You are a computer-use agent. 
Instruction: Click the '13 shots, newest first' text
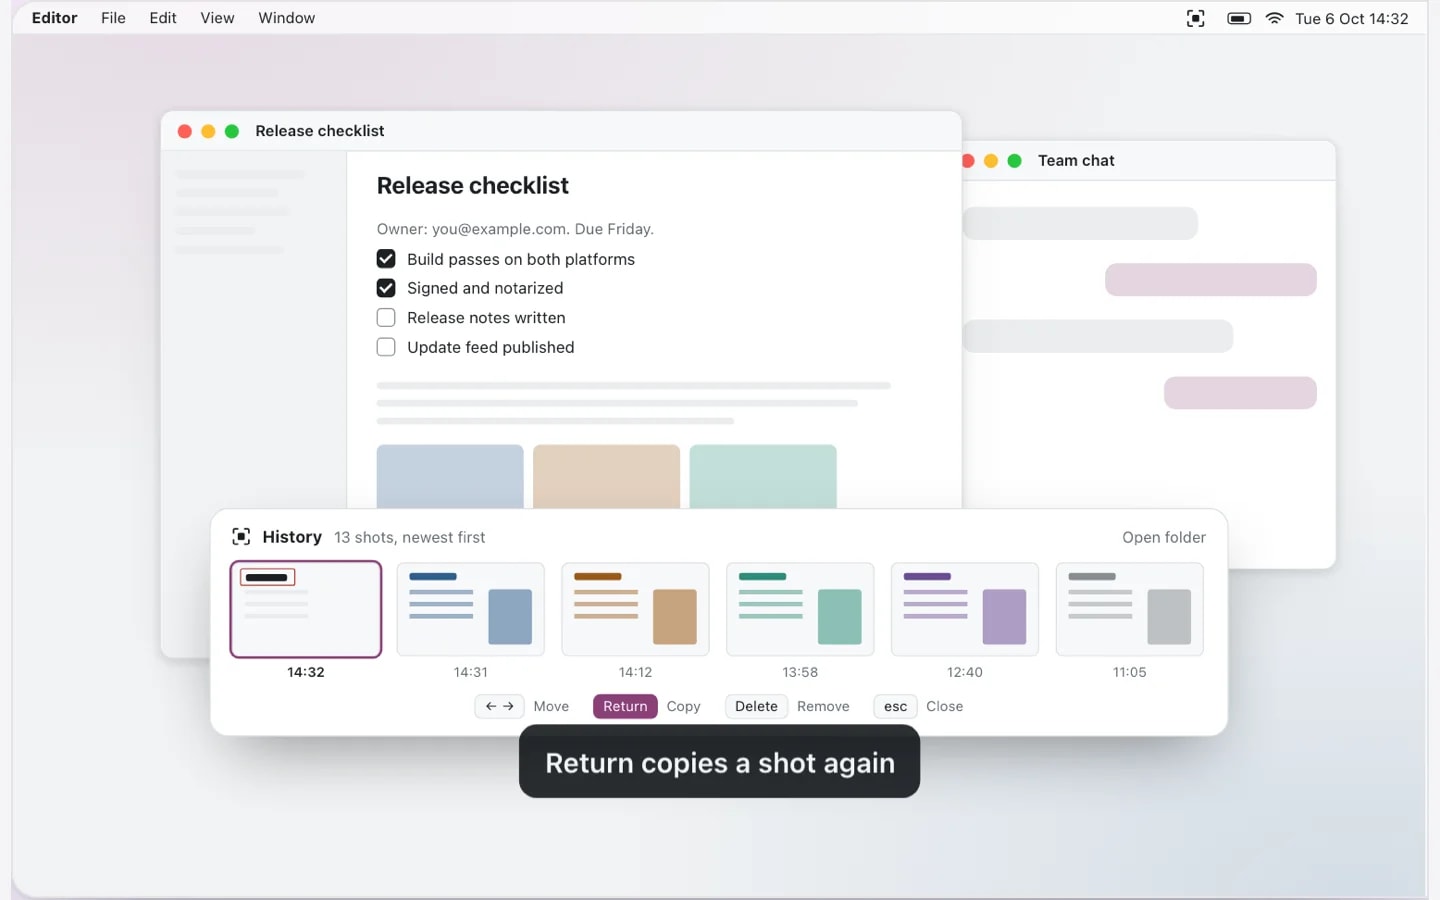[410, 537]
